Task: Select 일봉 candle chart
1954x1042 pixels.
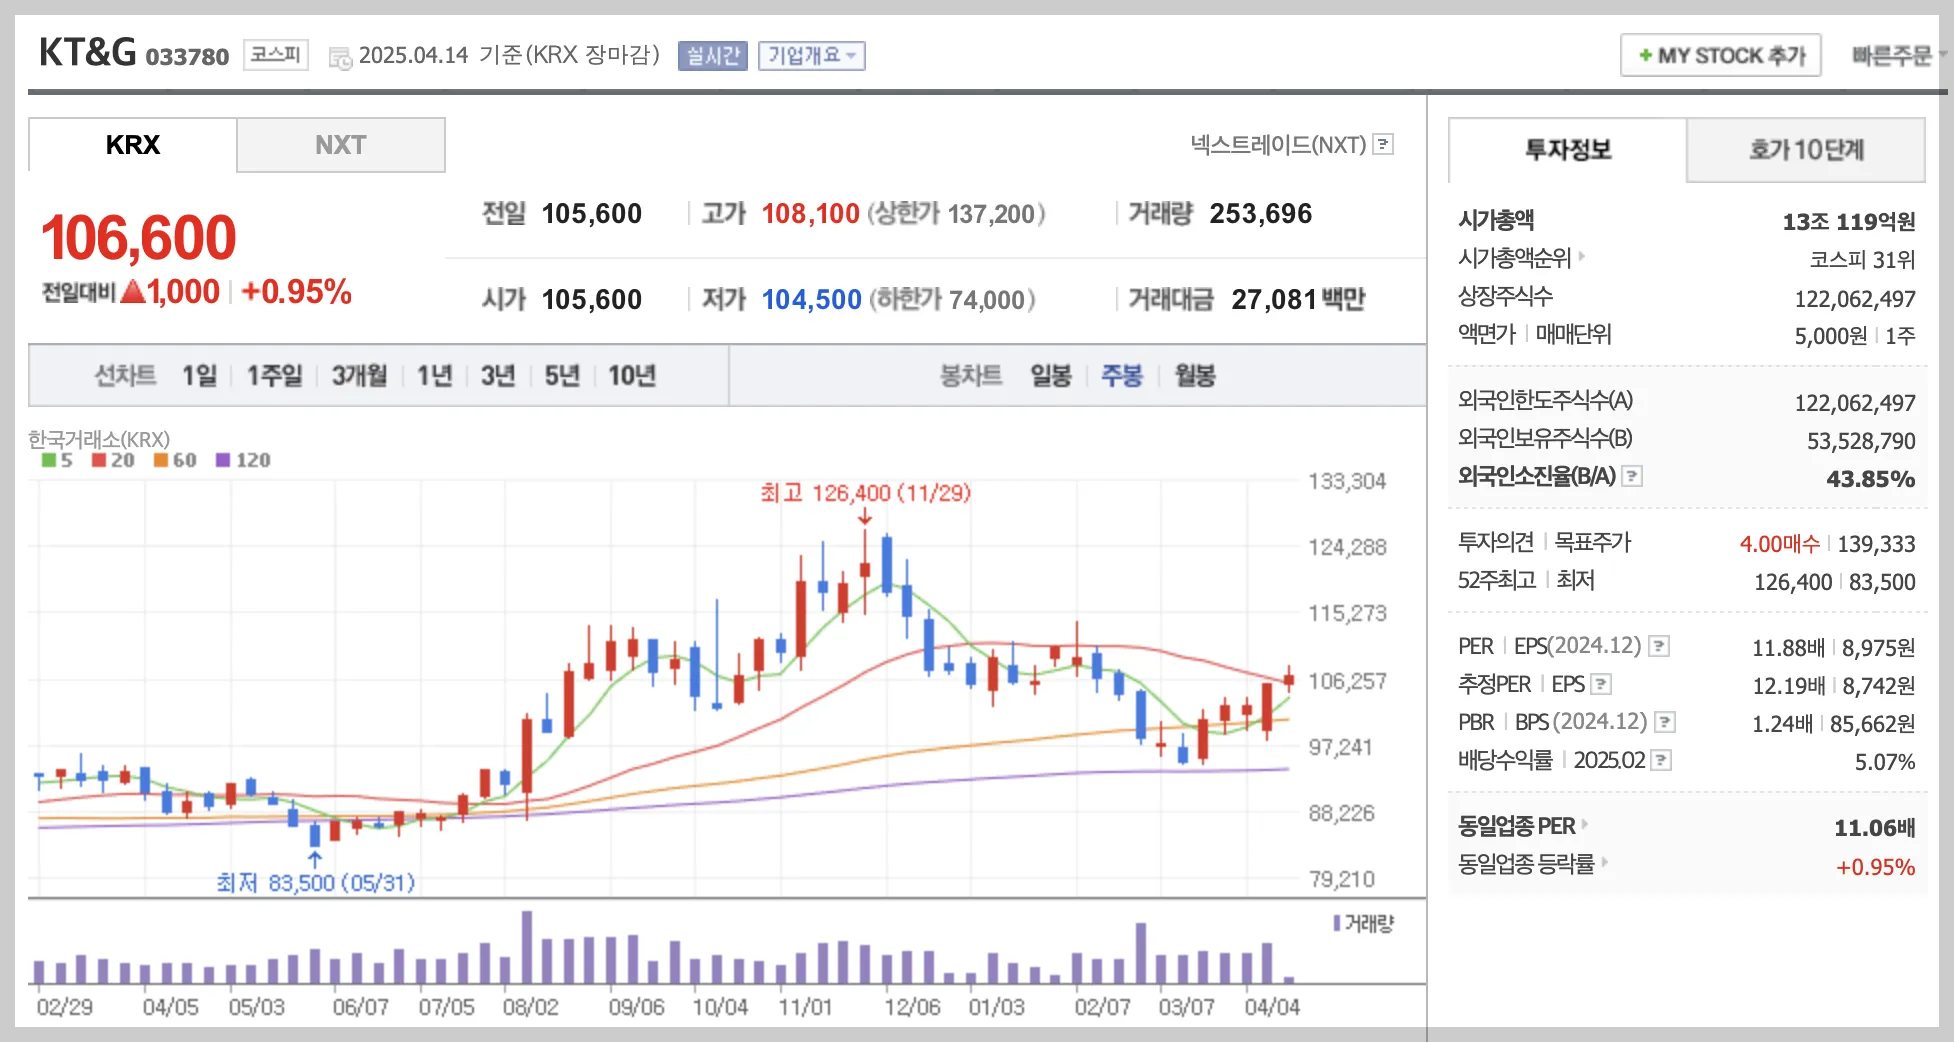Action: pos(1051,376)
